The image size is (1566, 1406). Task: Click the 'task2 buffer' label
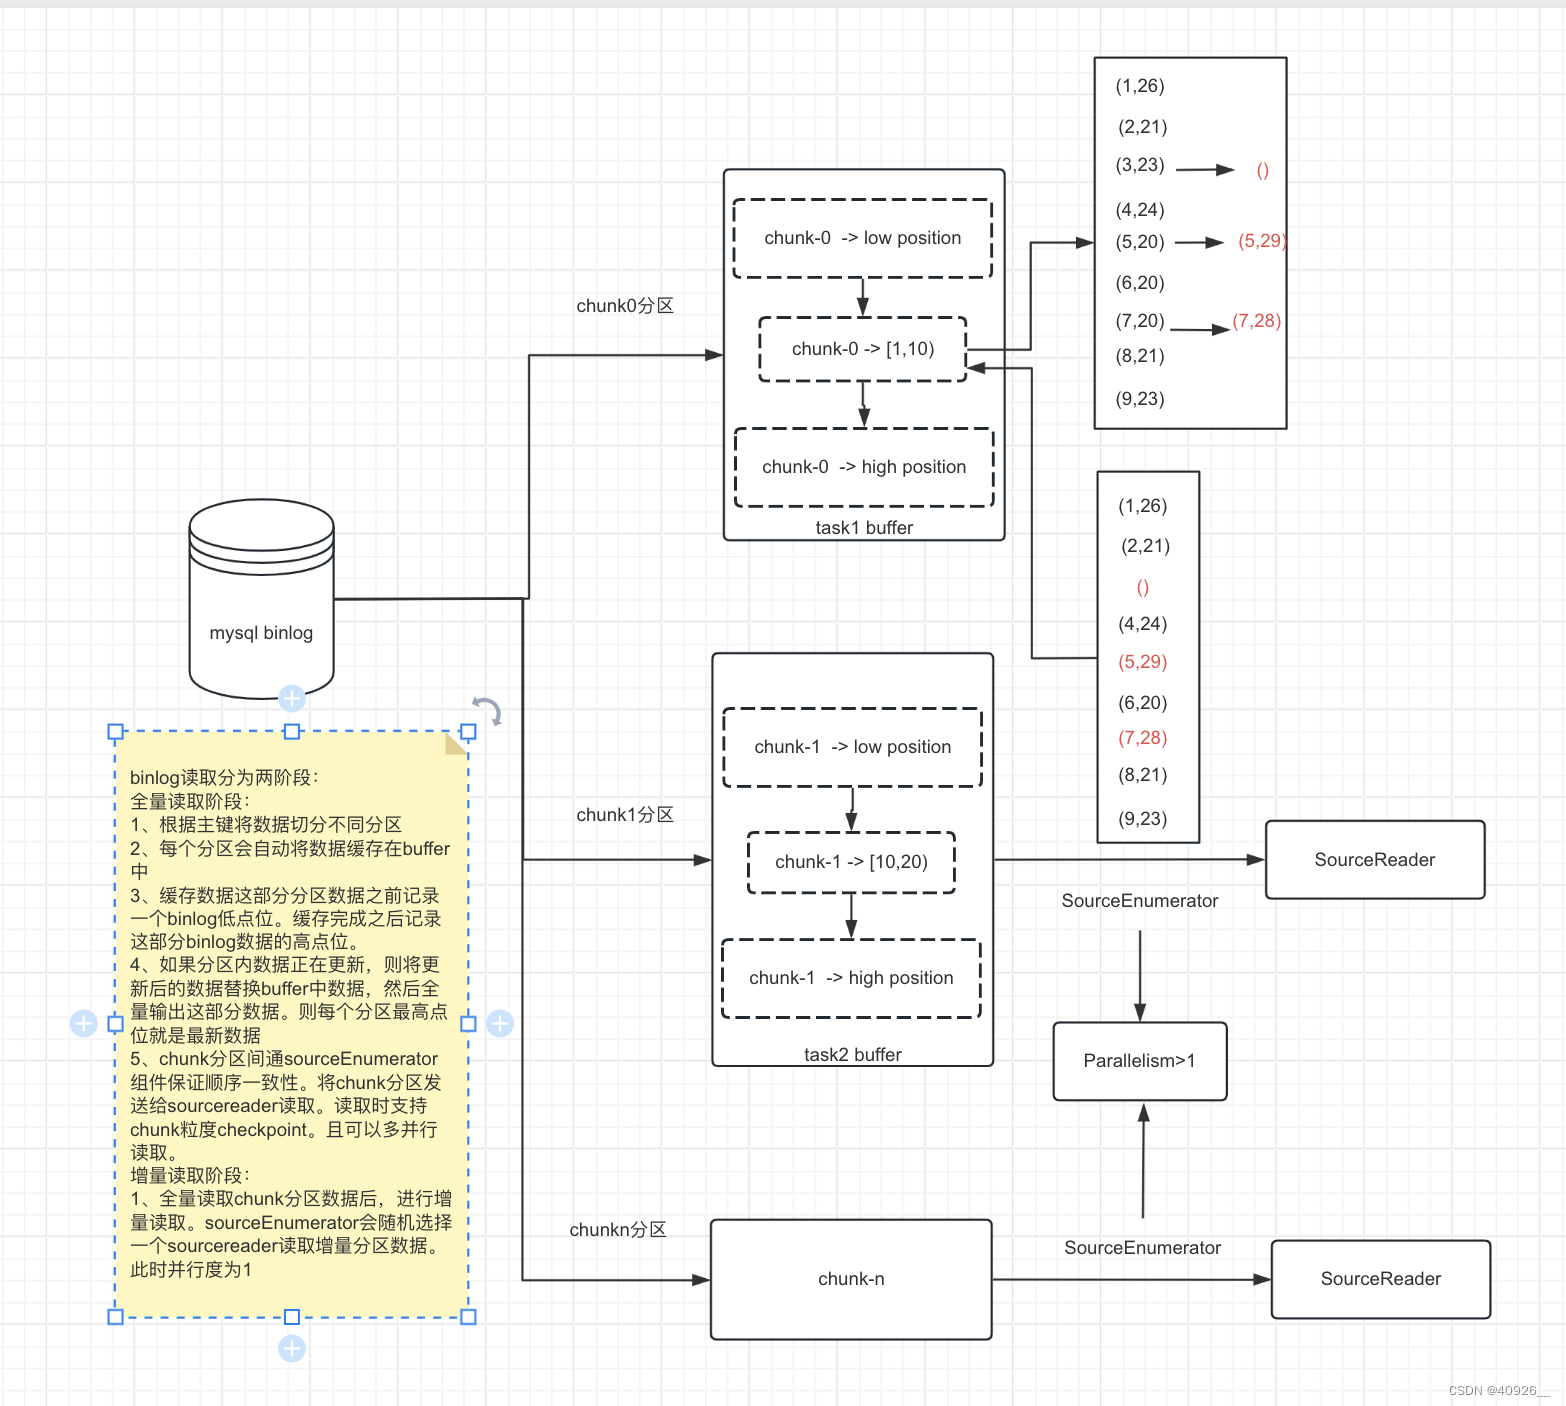pos(853,1054)
